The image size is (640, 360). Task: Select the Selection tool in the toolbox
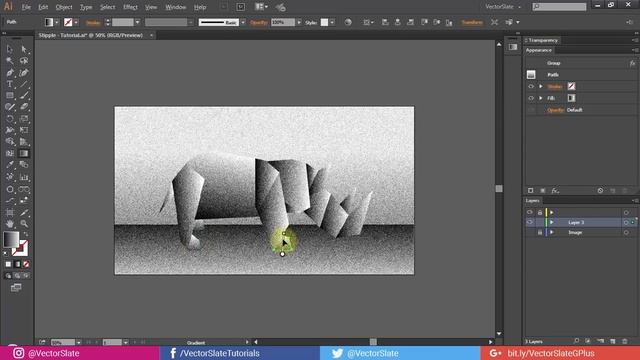click(9, 49)
